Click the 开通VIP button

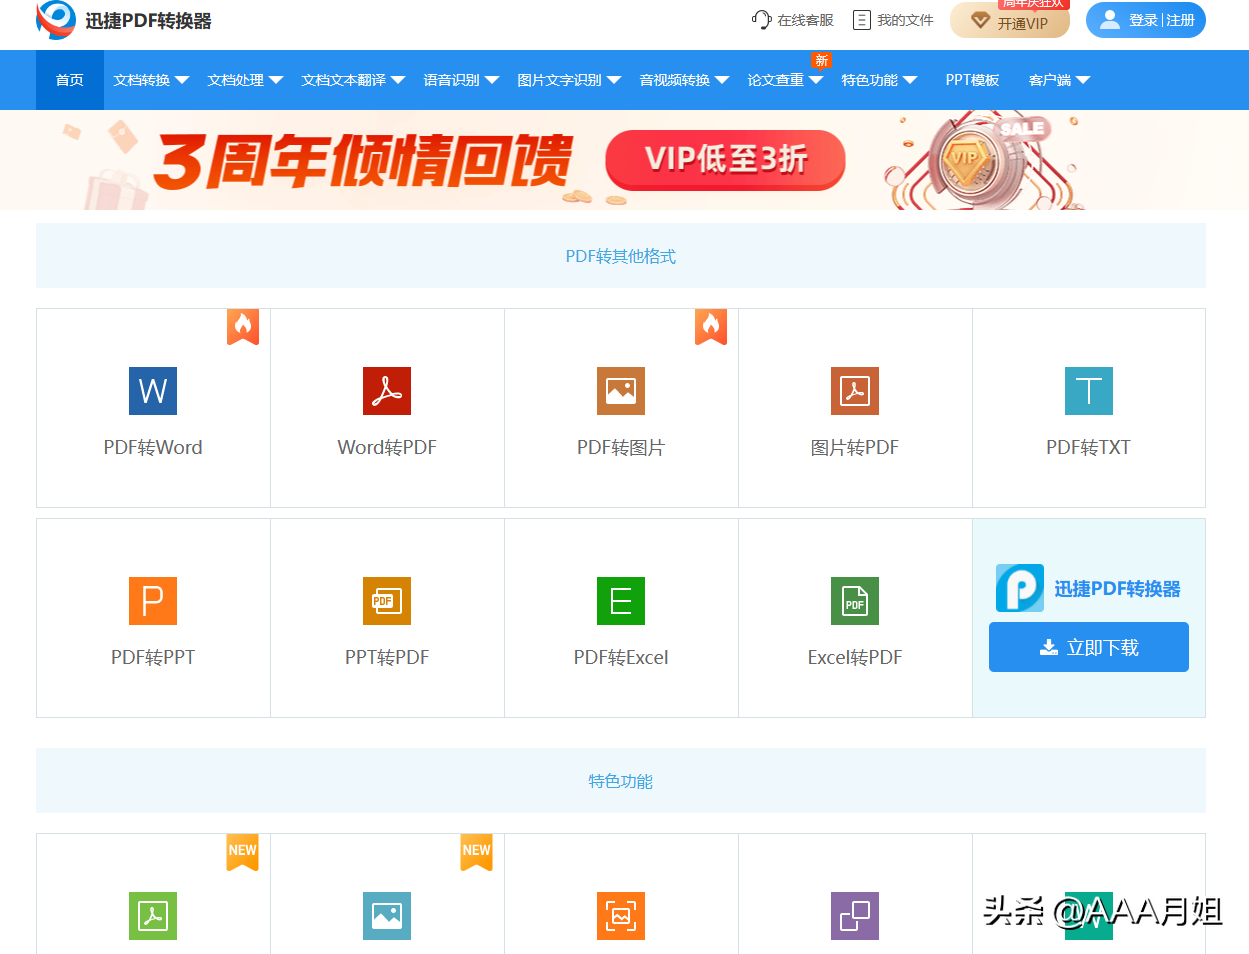coord(1010,20)
